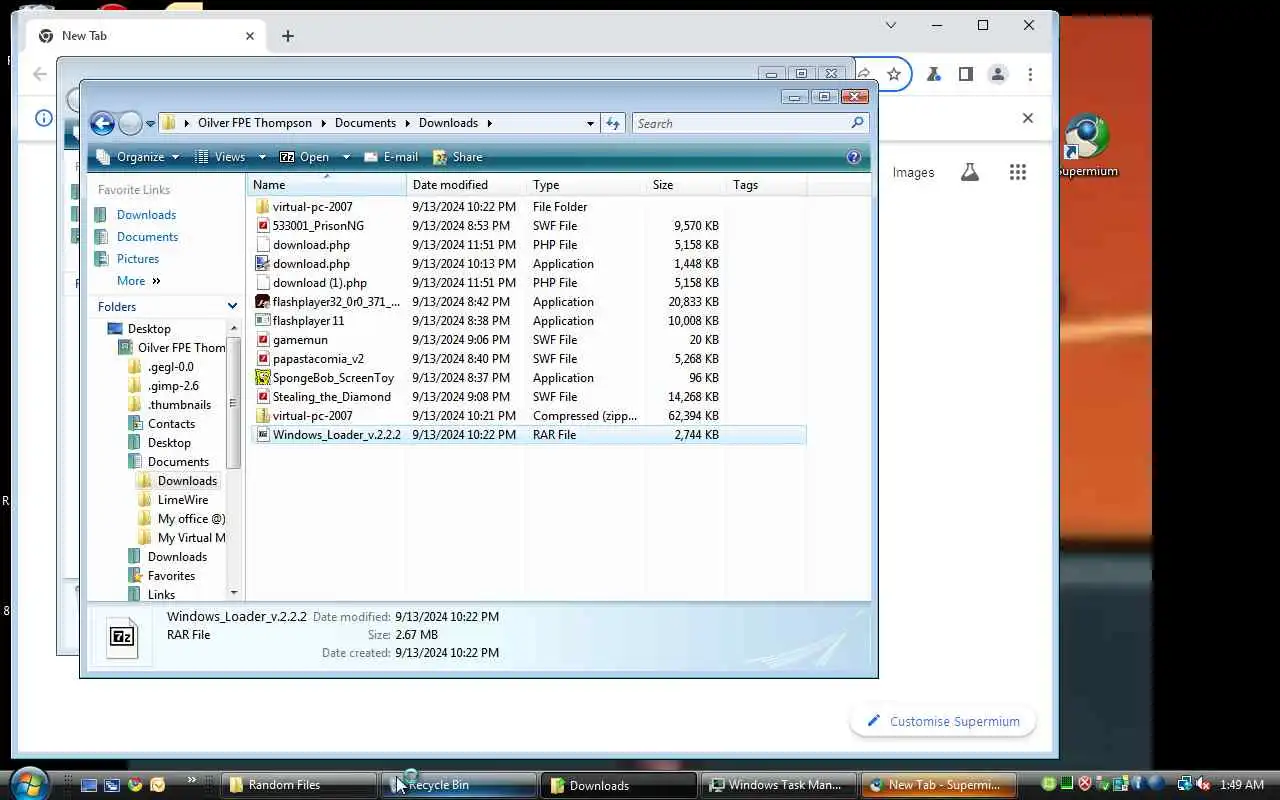Go back using Explorer's blue Back arrow
This screenshot has width=1280, height=800.
coord(102,123)
